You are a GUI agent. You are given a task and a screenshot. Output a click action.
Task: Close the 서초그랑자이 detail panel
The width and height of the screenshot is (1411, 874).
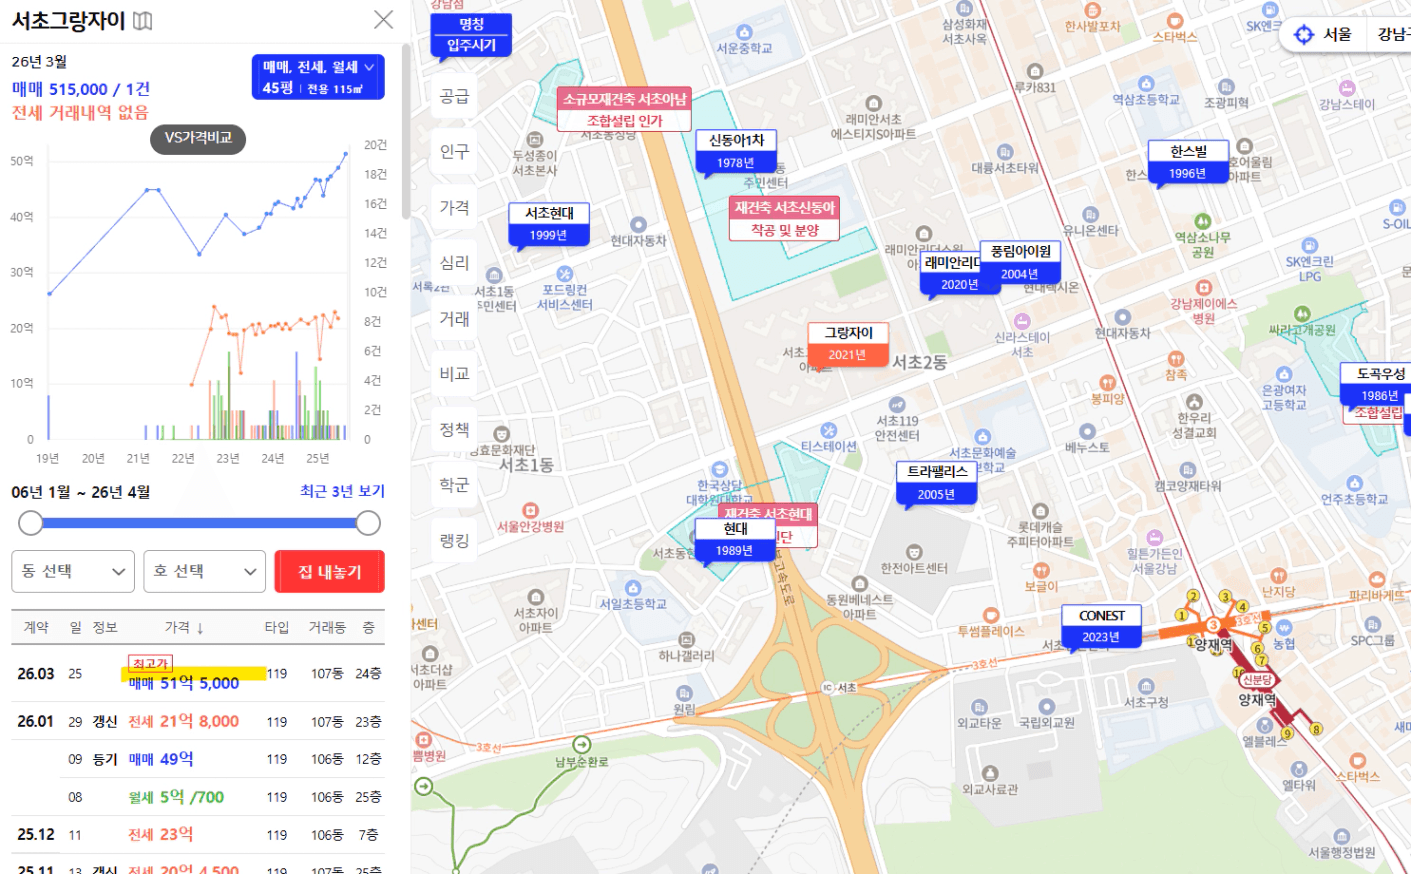(383, 19)
